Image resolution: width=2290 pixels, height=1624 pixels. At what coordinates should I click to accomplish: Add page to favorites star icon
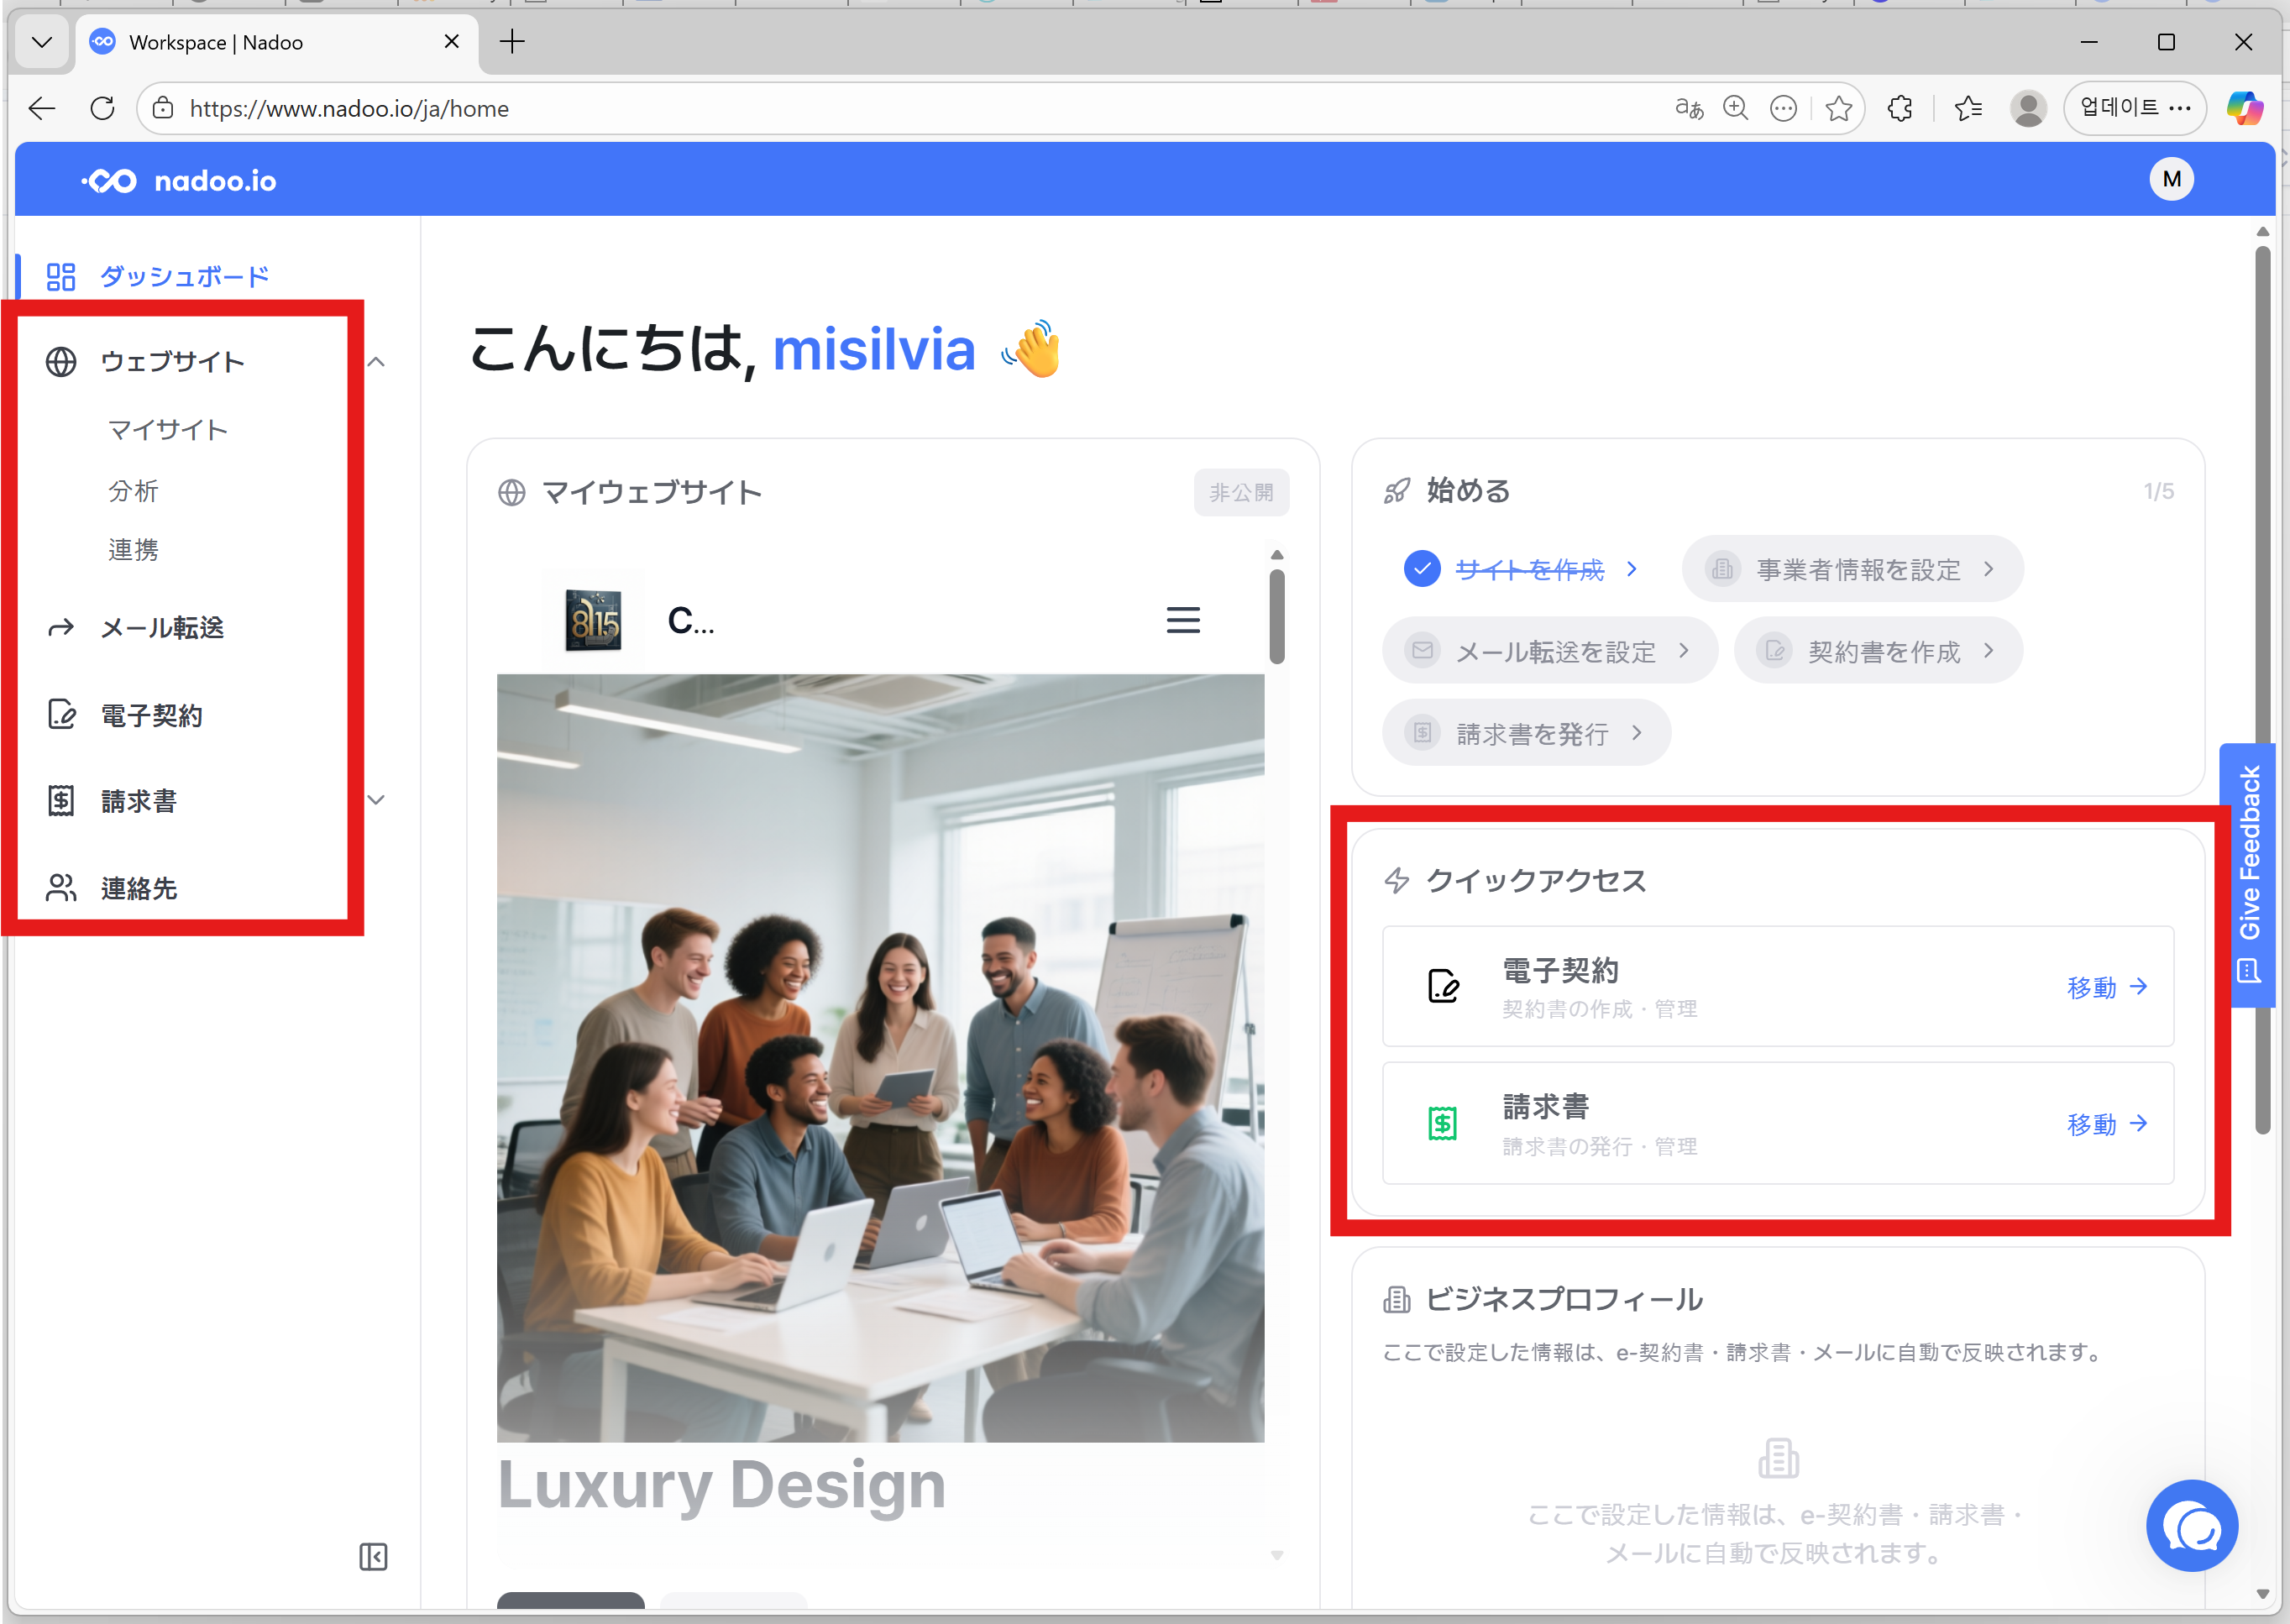1839,108
